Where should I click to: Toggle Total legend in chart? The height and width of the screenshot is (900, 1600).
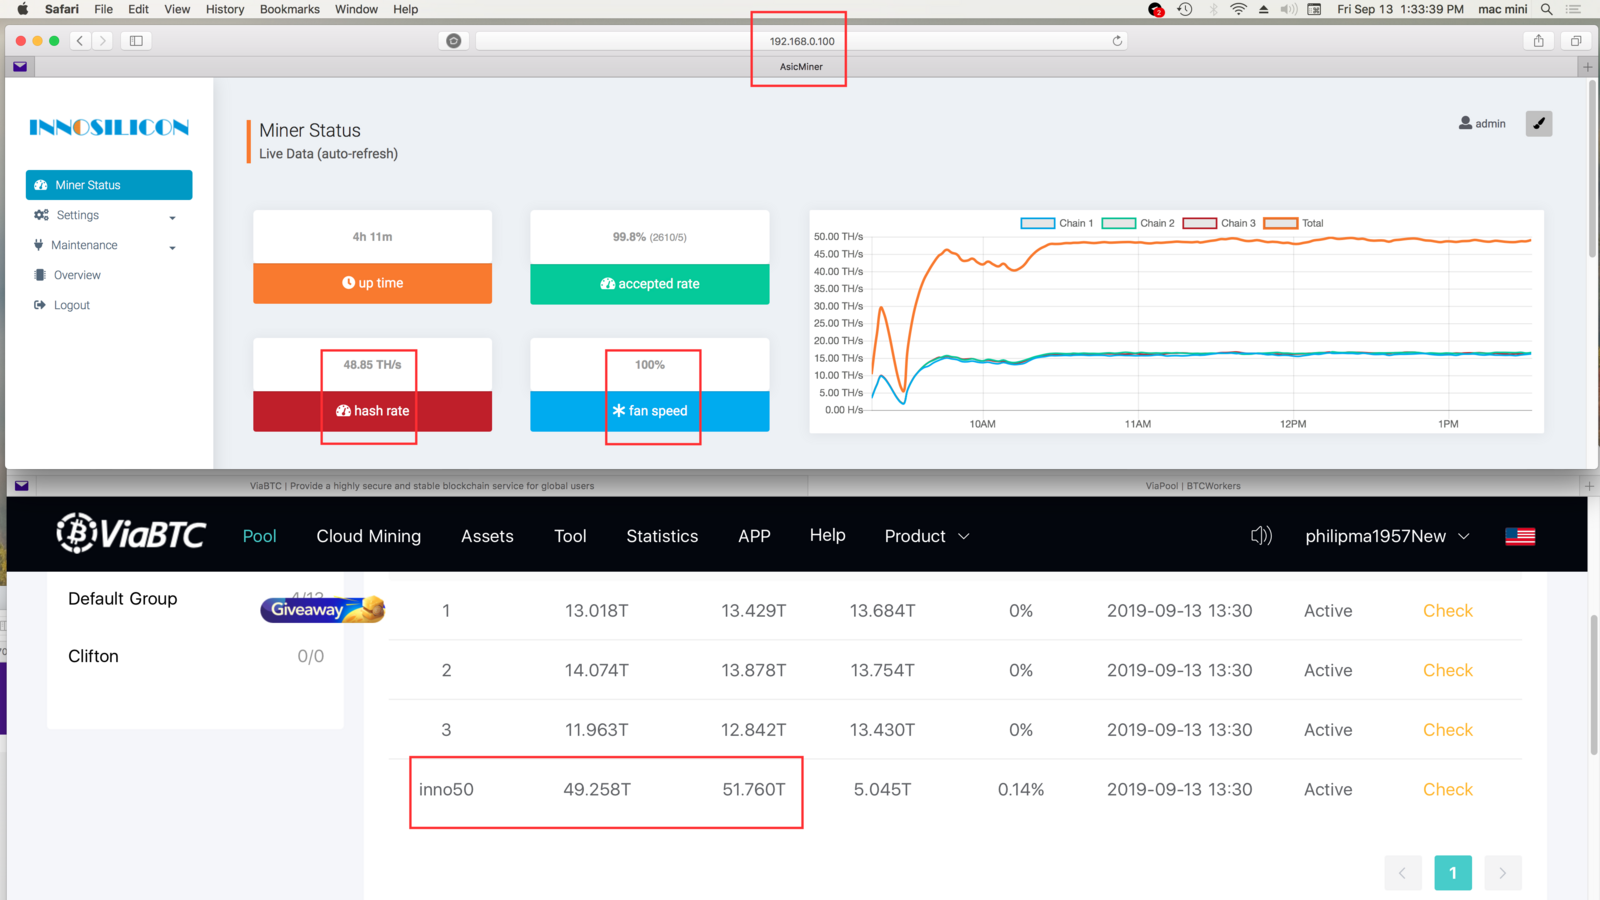click(1294, 223)
